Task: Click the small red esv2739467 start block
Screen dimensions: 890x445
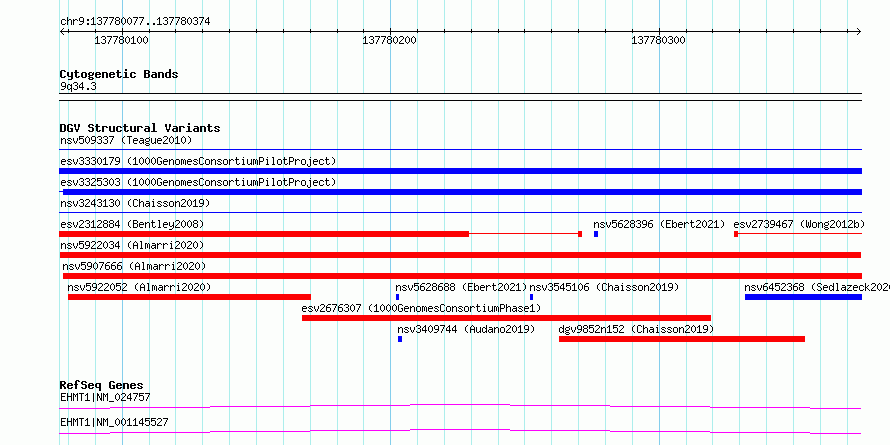Action: (x=736, y=234)
